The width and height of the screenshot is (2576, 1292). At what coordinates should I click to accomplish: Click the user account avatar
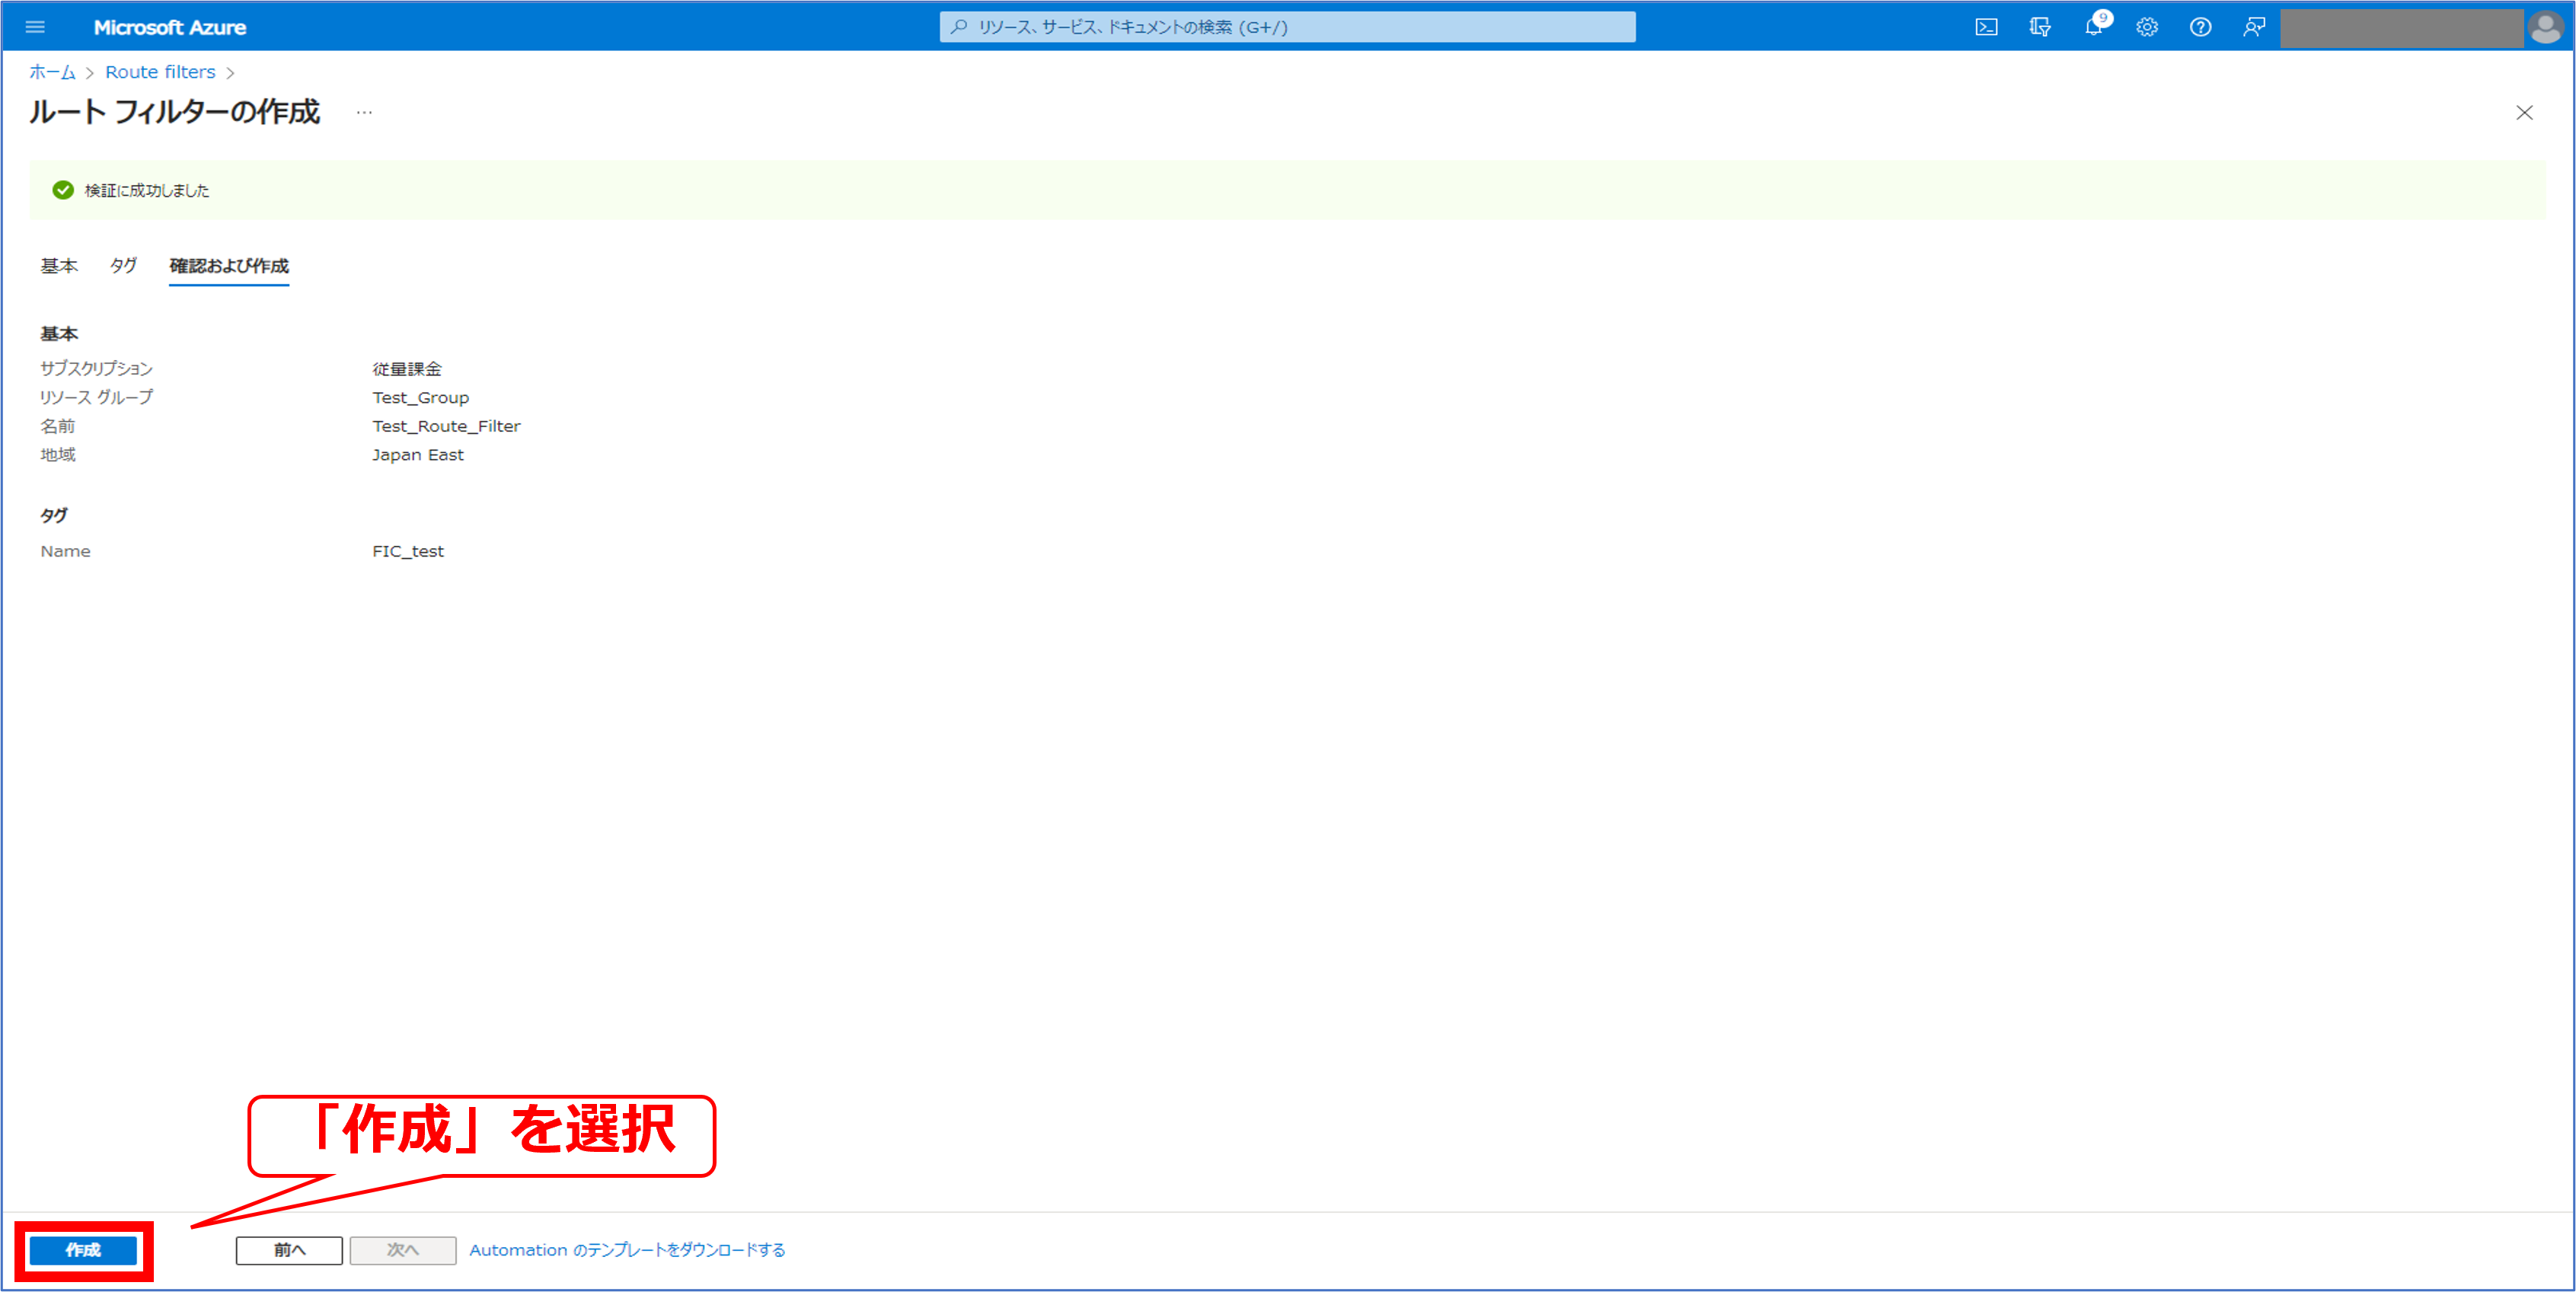pos(2544,27)
